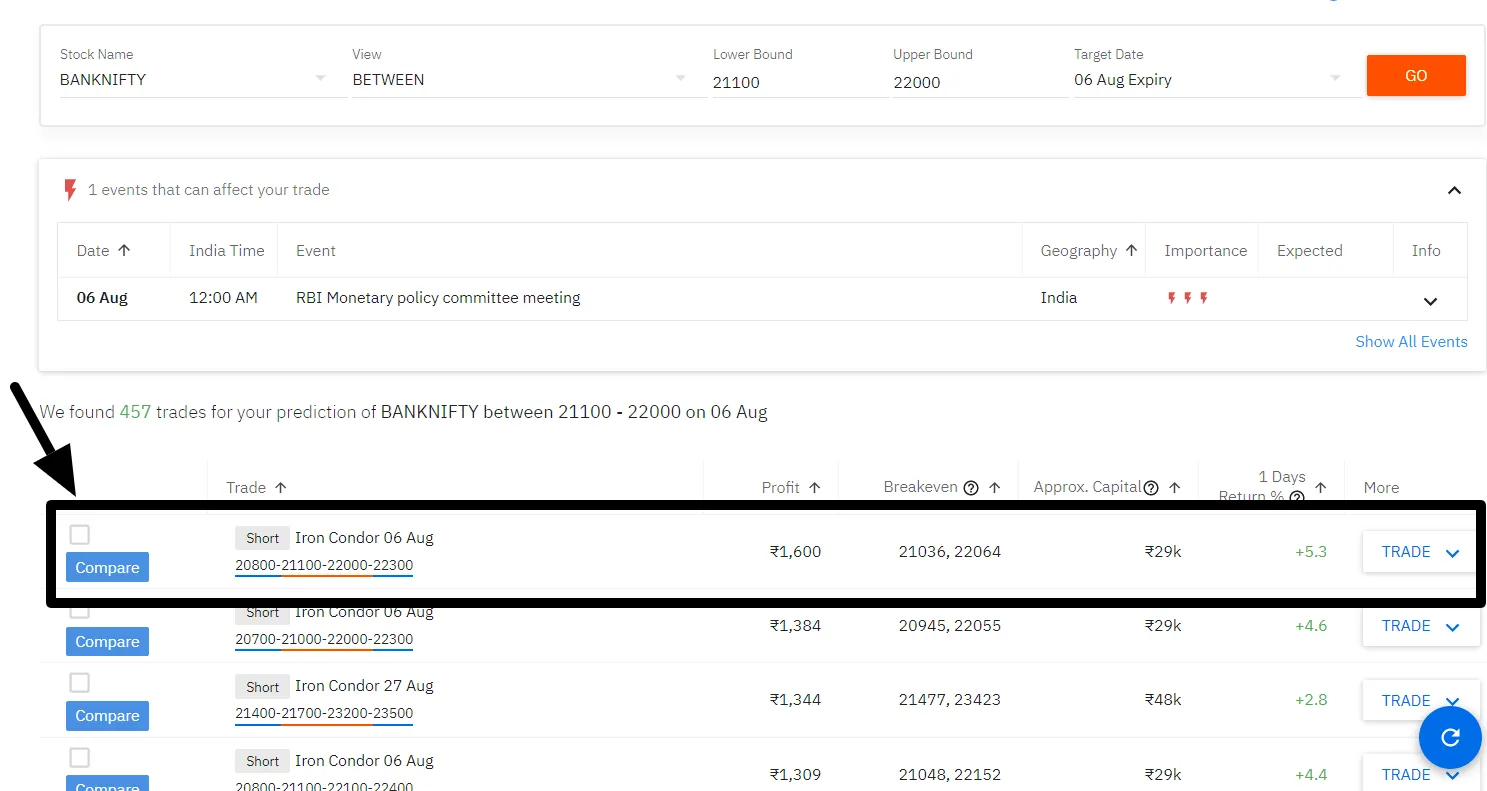
Task: Tick checkbox for 20800-21100-22000-22300 Iron Condor
Action: click(79, 535)
